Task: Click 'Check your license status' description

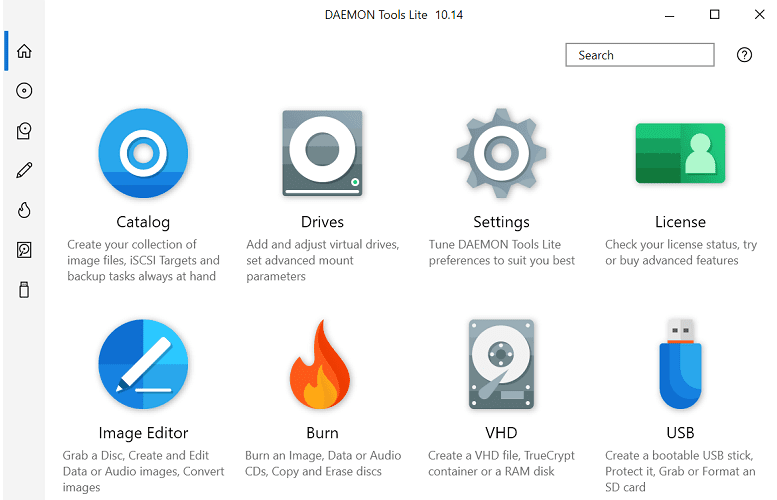Action: (x=681, y=252)
